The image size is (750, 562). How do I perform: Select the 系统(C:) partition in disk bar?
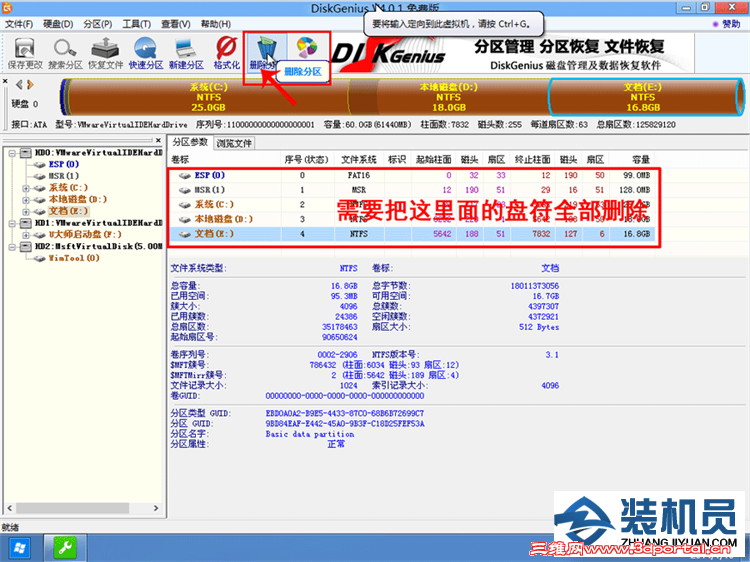click(209, 97)
